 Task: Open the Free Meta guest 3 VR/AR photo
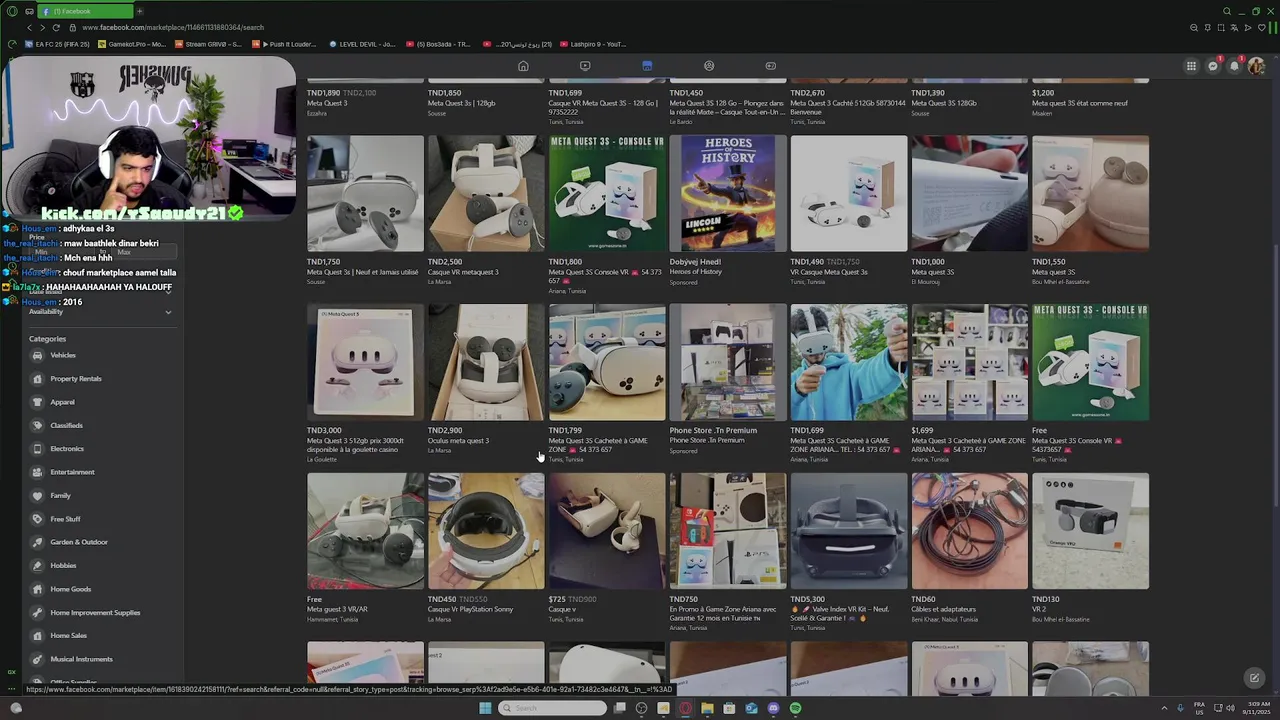(365, 531)
